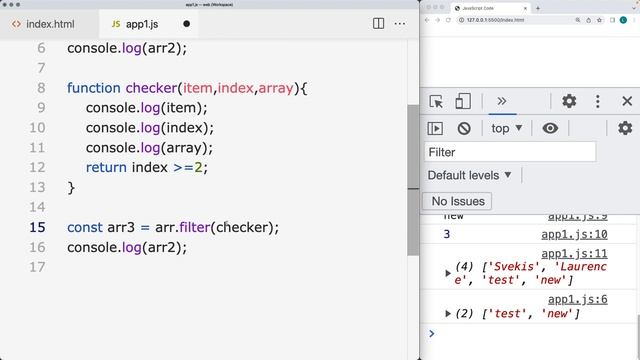Expand the logged array of 2 items

click(448, 313)
